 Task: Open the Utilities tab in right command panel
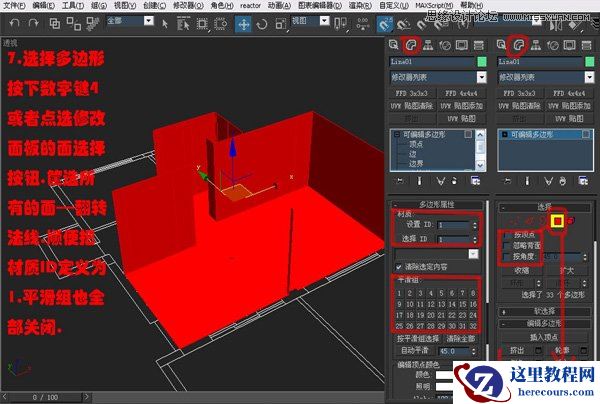(587, 45)
